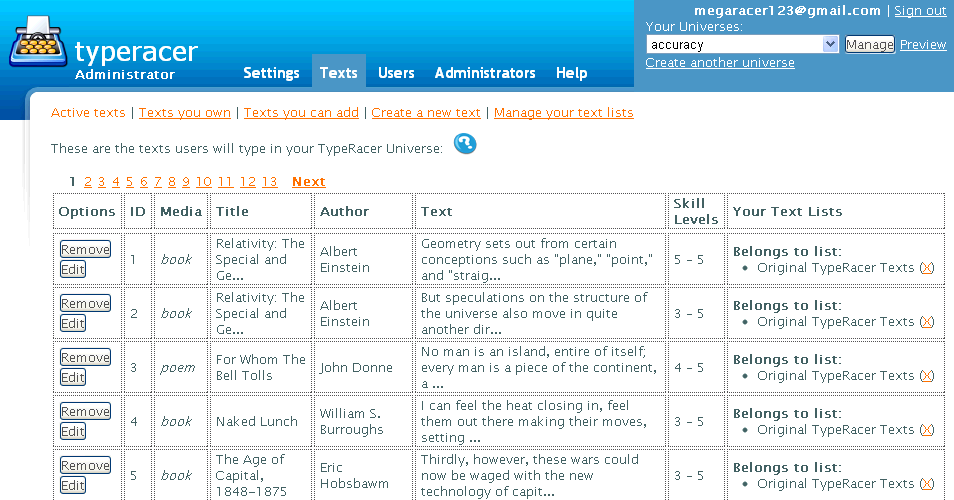Go to page 13 of texts
This screenshot has height=500, width=954.
click(x=269, y=182)
